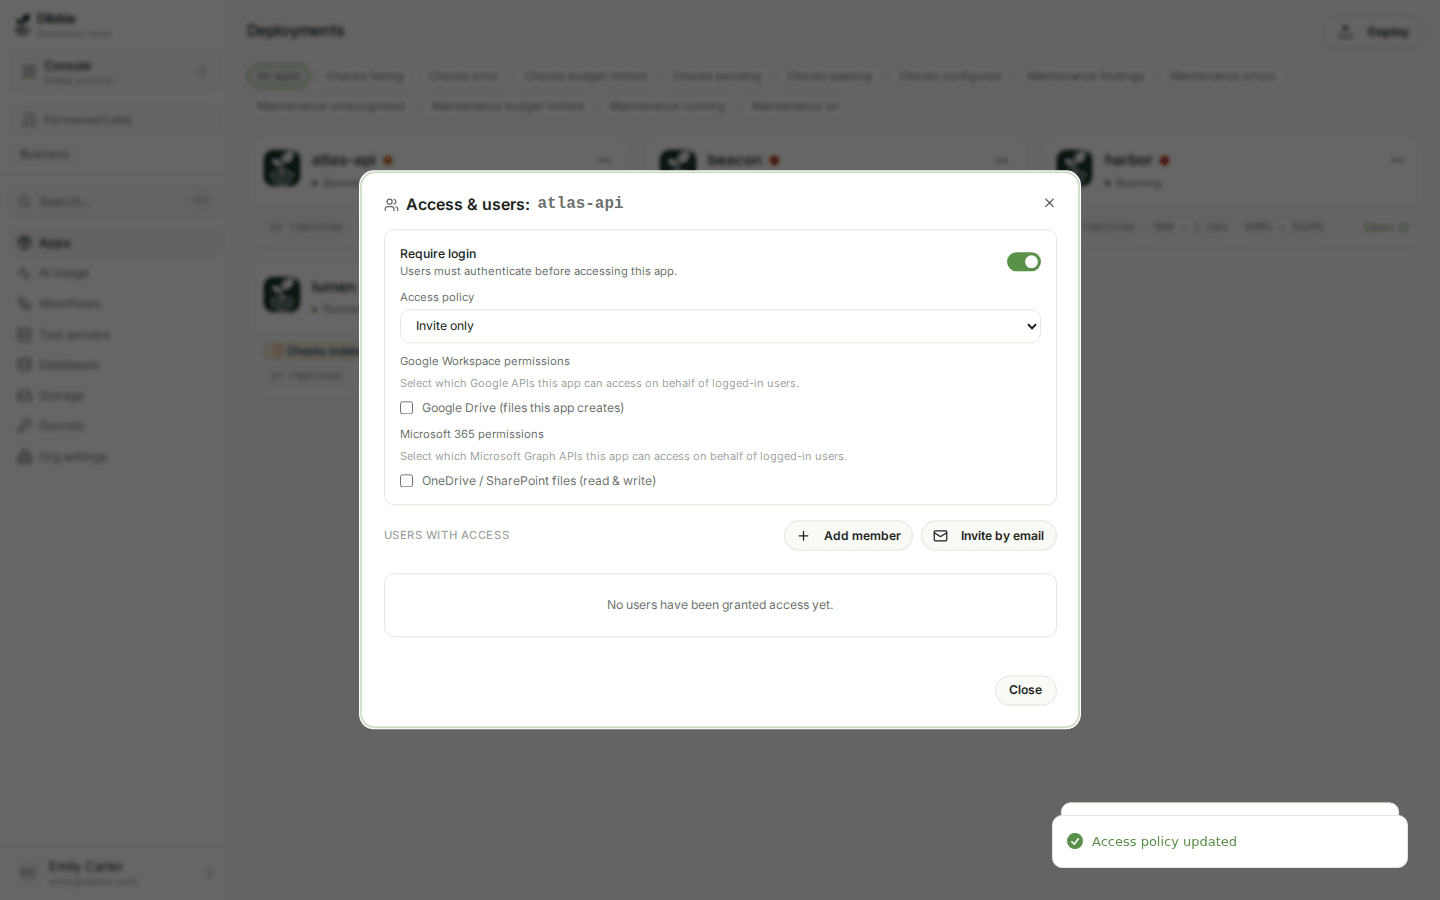Screen dimensions: 1440x900
Task: Select the Checks passing filter chip
Action: coord(830,76)
